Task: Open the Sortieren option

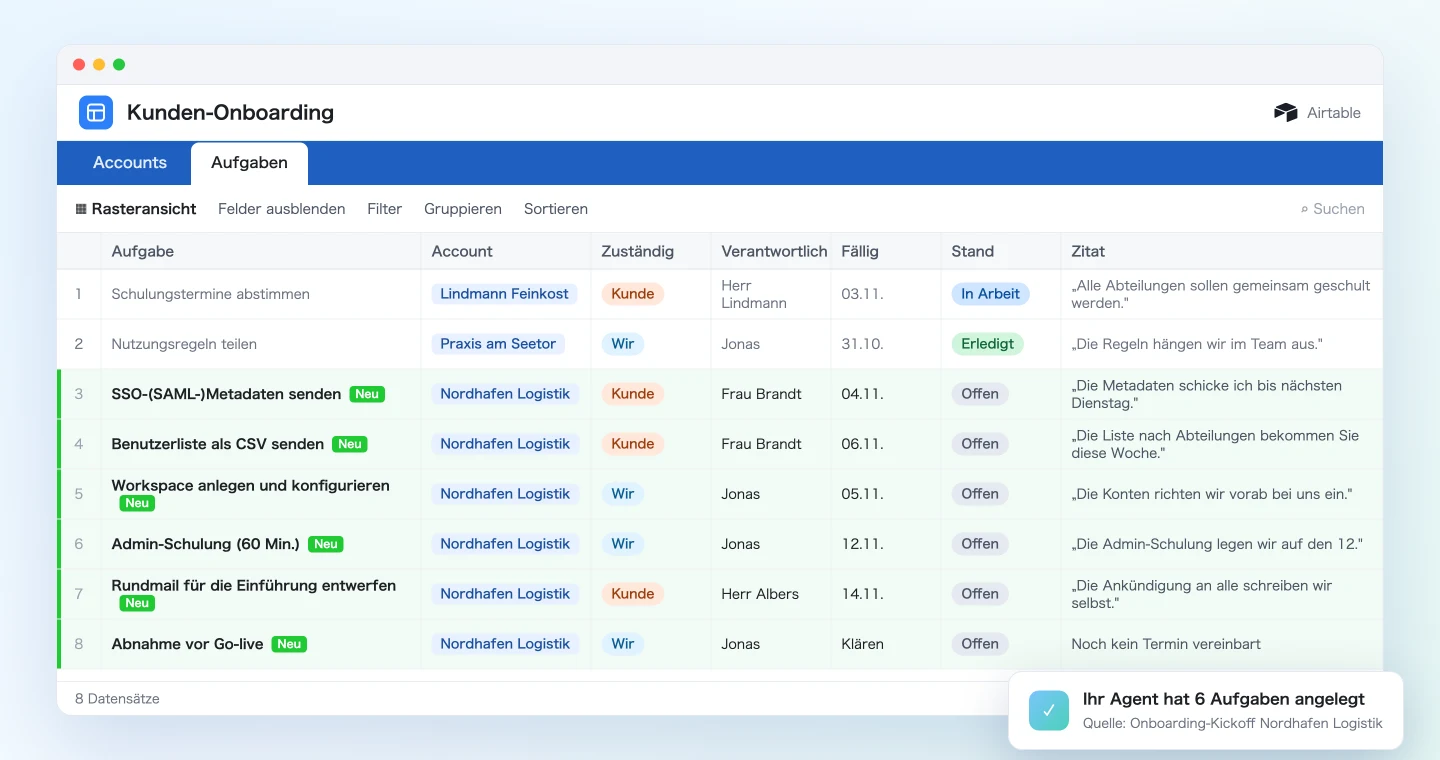Action: click(556, 209)
